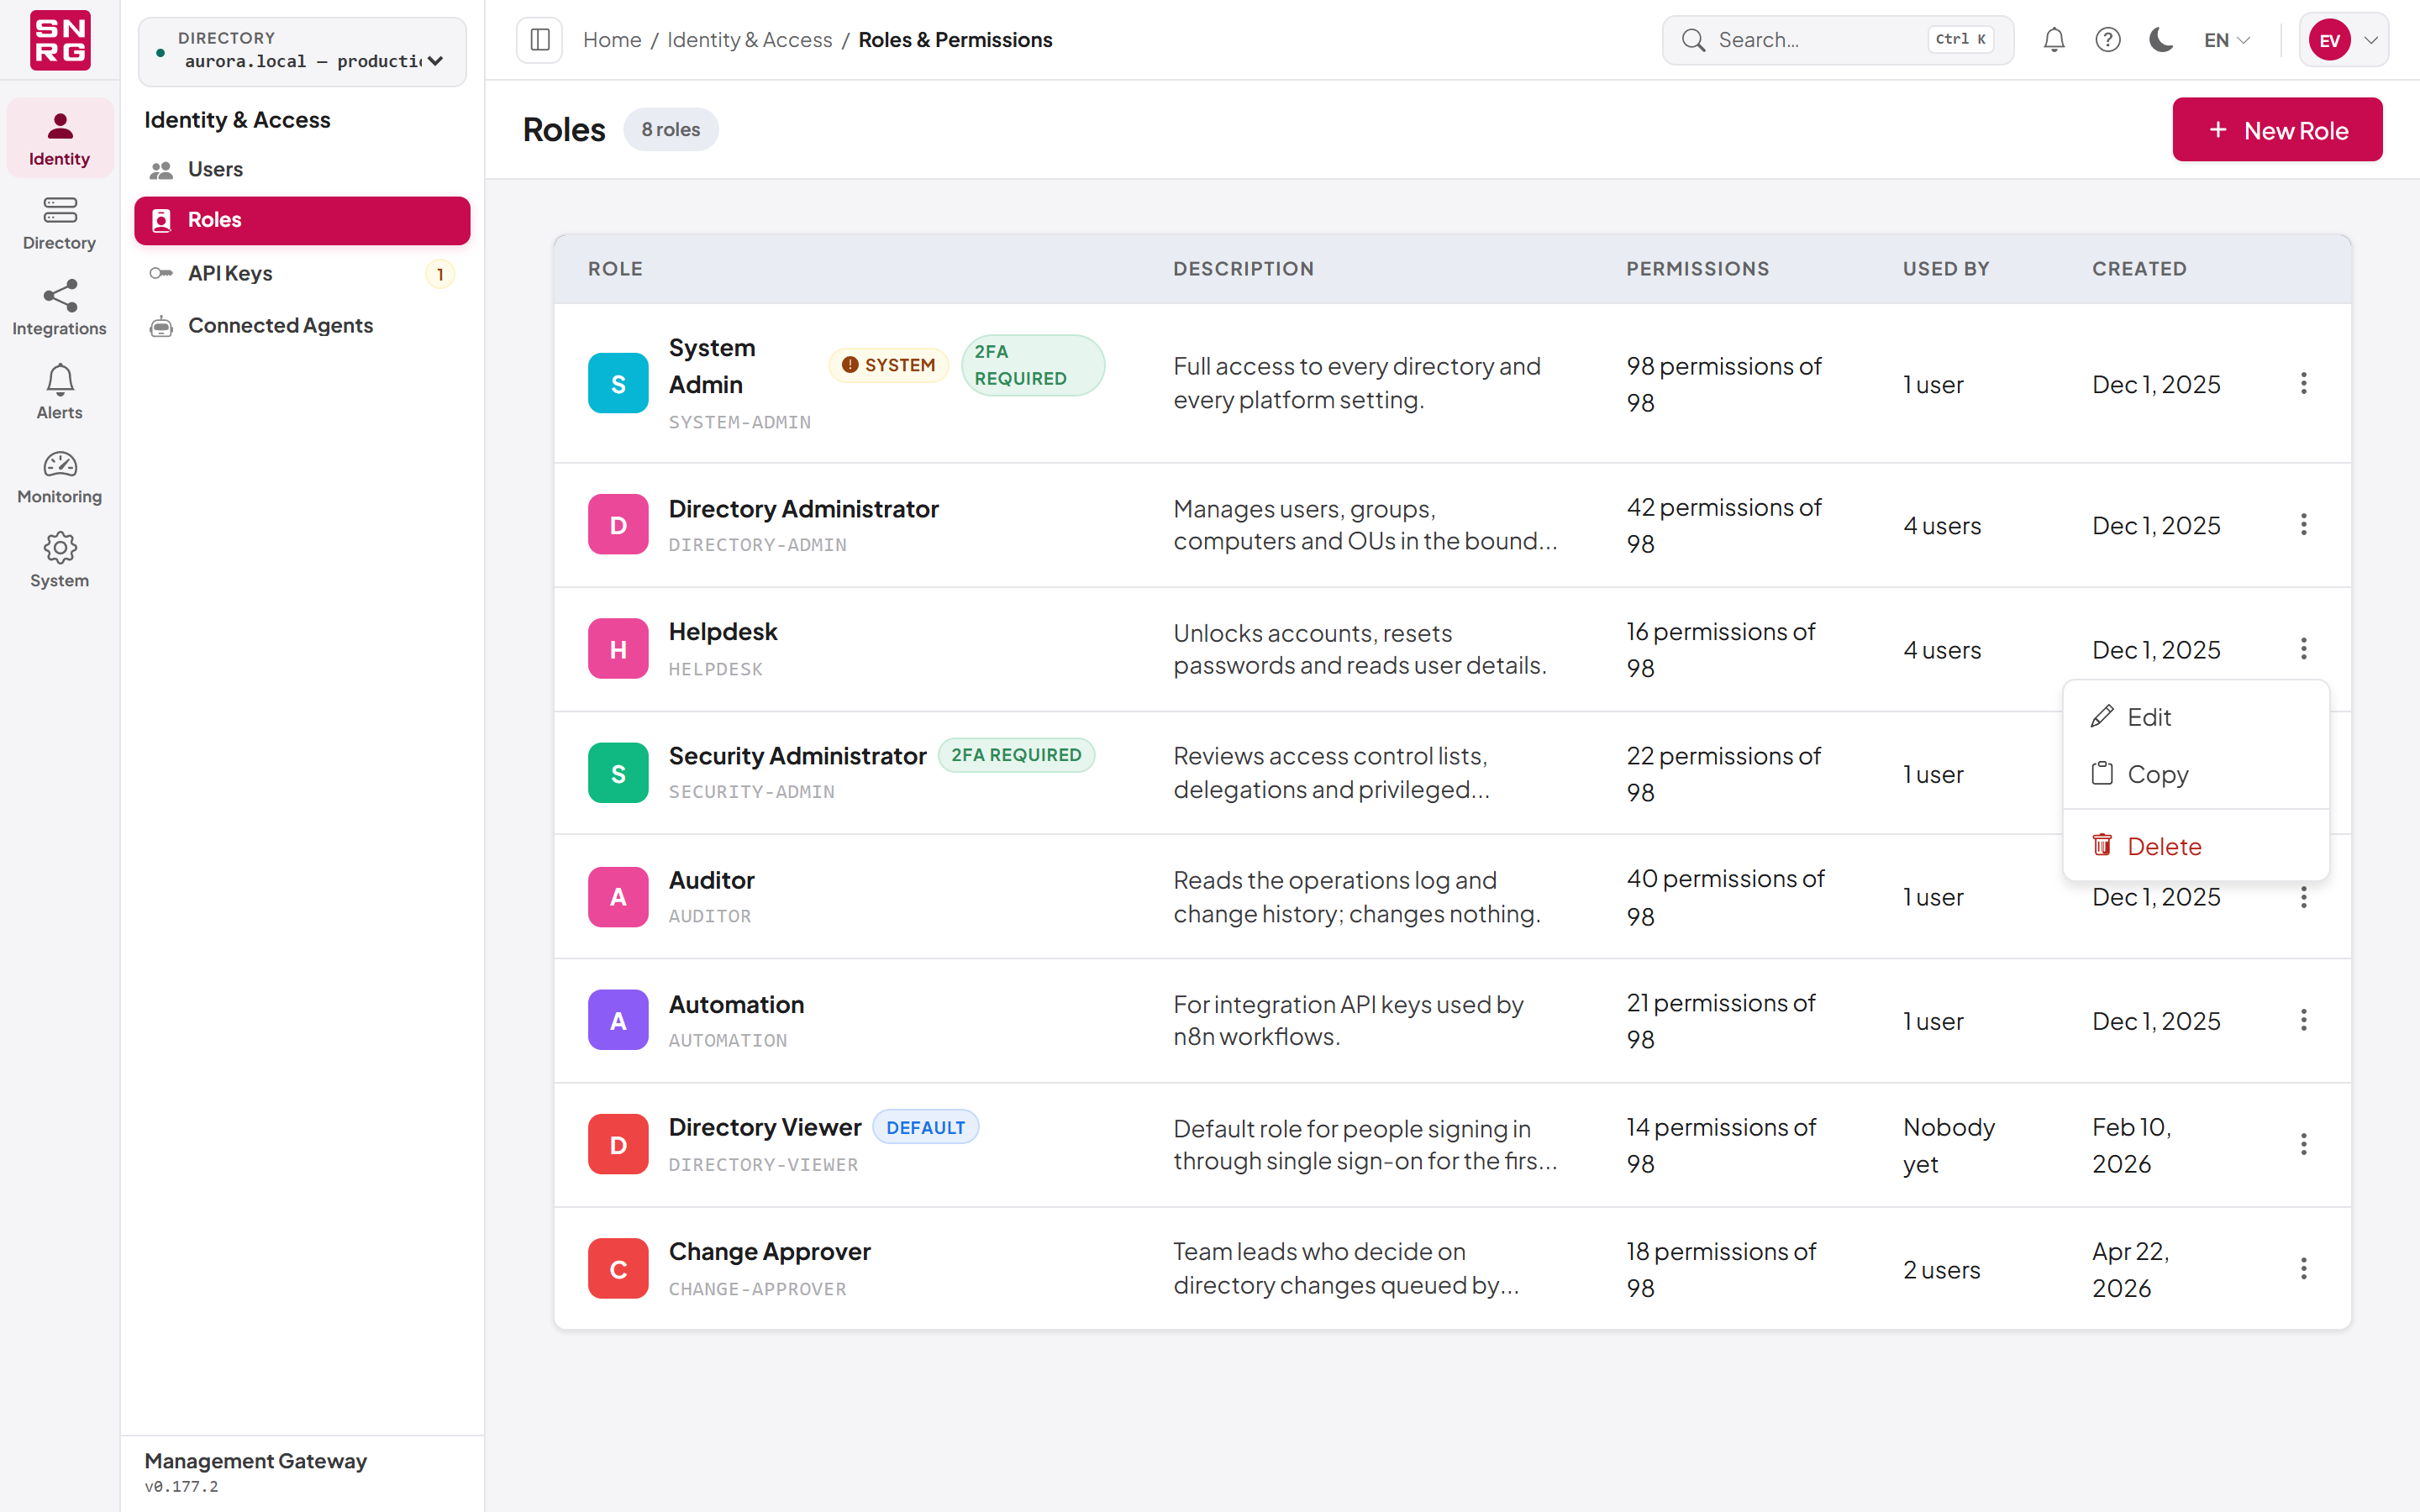Image resolution: width=2420 pixels, height=1512 pixels.
Task: Open Users in Identity & Access
Action: (302, 169)
